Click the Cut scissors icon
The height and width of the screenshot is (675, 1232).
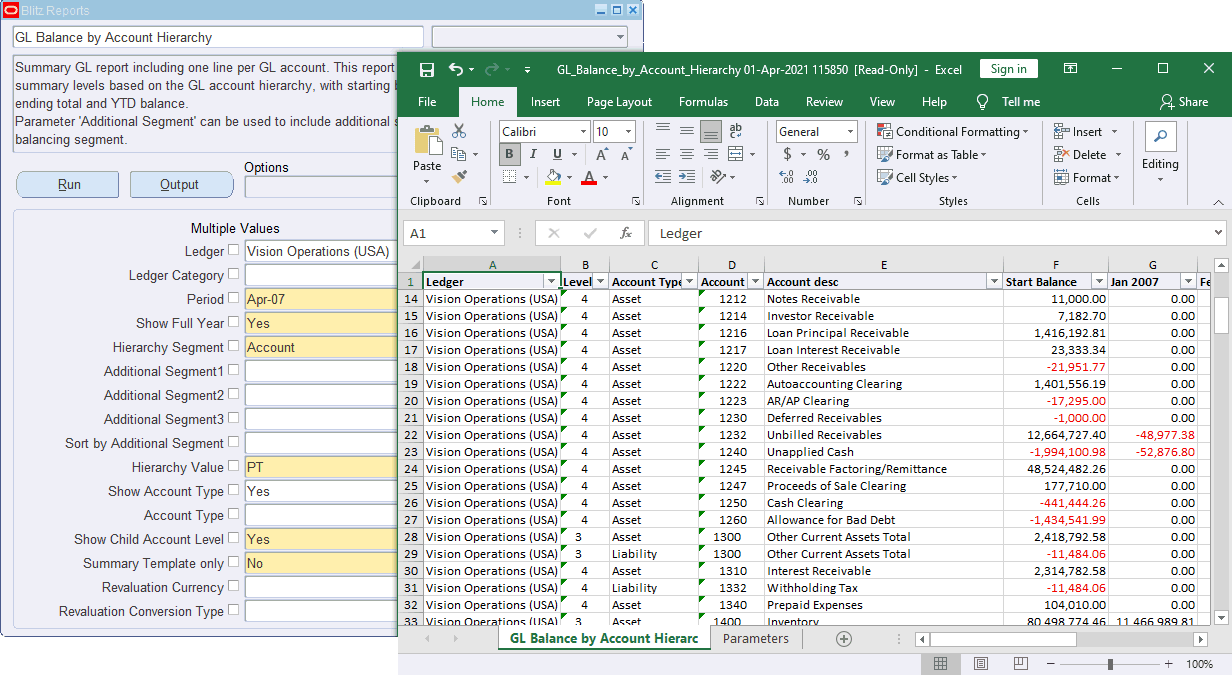pyautogui.click(x=459, y=131)
